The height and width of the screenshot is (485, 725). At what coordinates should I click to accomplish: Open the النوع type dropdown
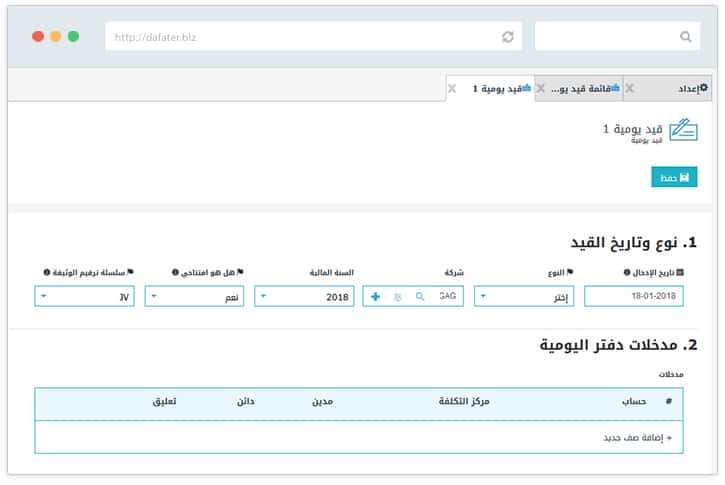(x=524, y=297)
